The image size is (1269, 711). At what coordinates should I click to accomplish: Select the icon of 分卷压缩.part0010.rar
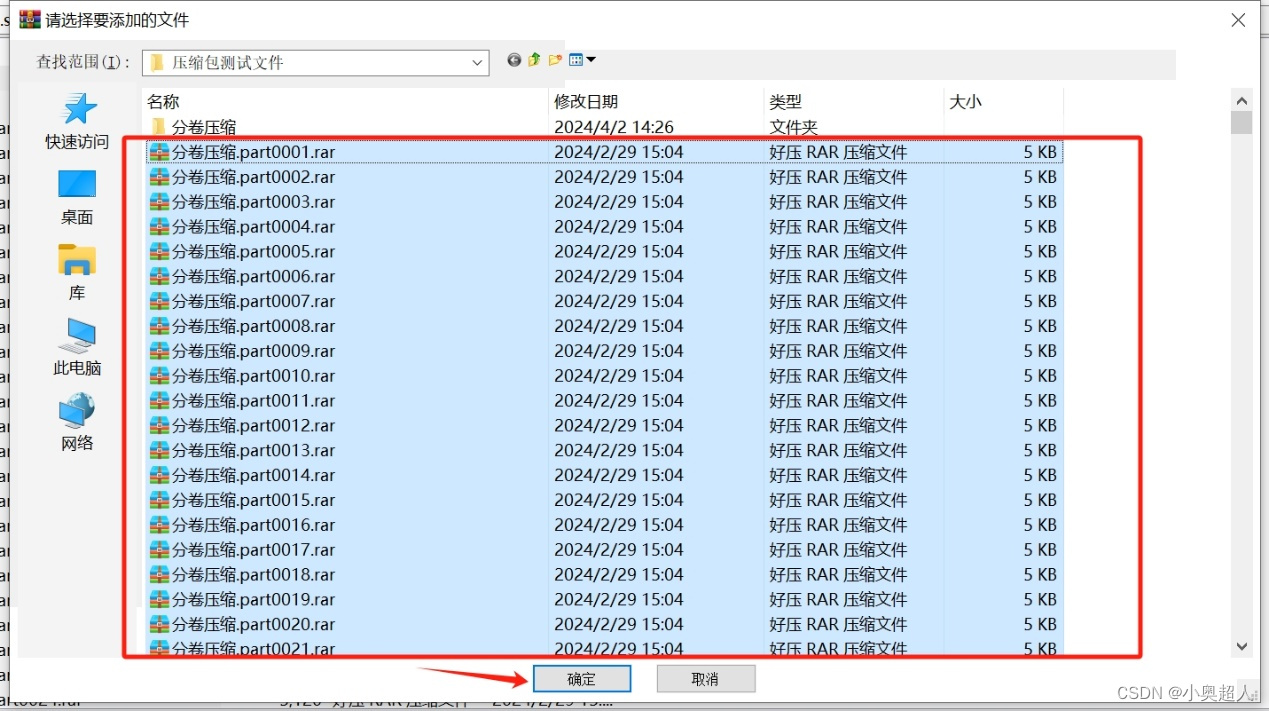[x=159, y=376]
